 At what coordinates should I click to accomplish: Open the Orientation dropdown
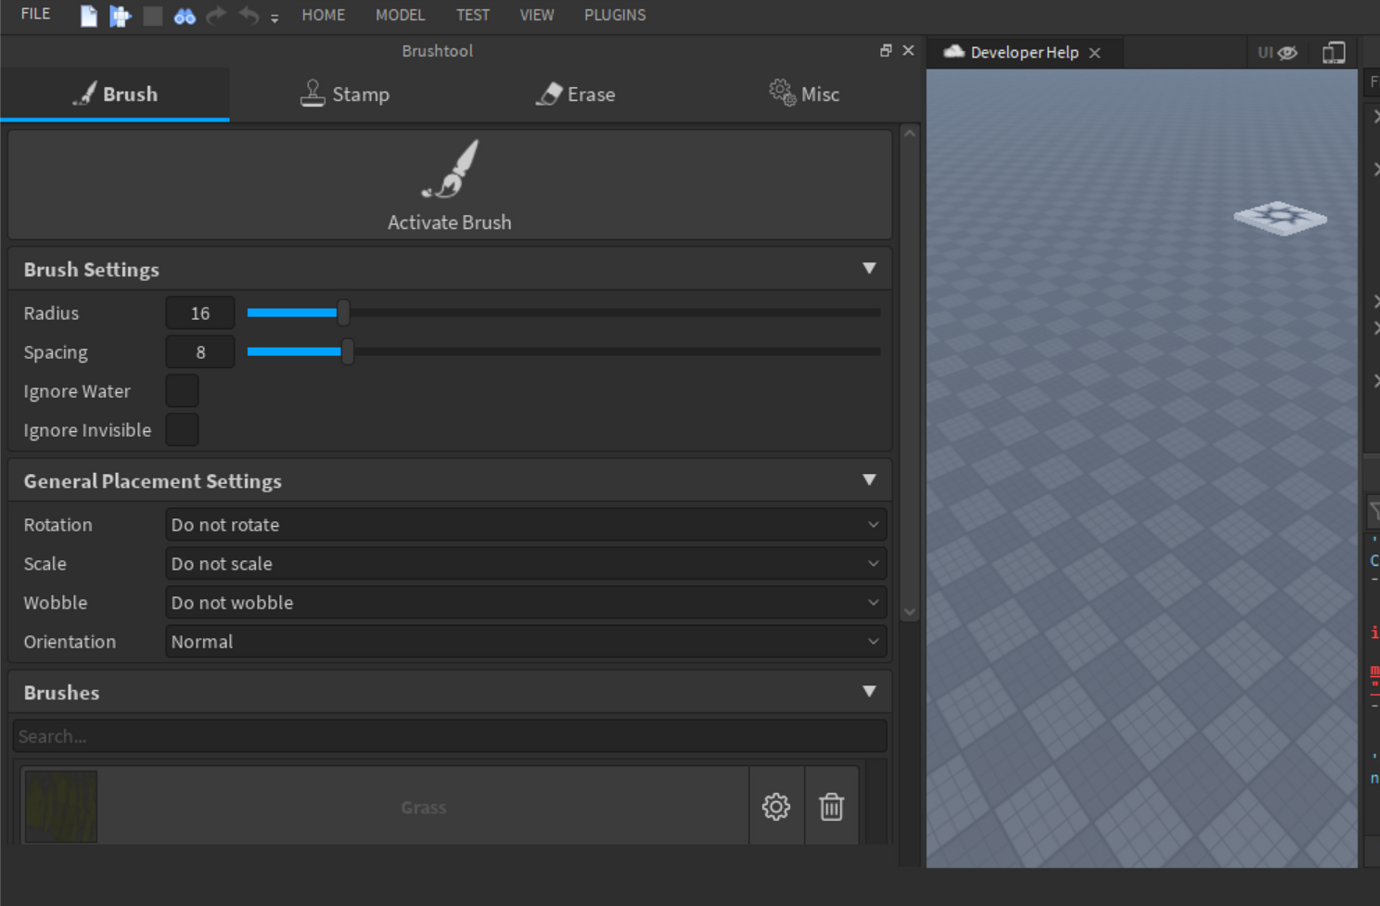point(525,641)
